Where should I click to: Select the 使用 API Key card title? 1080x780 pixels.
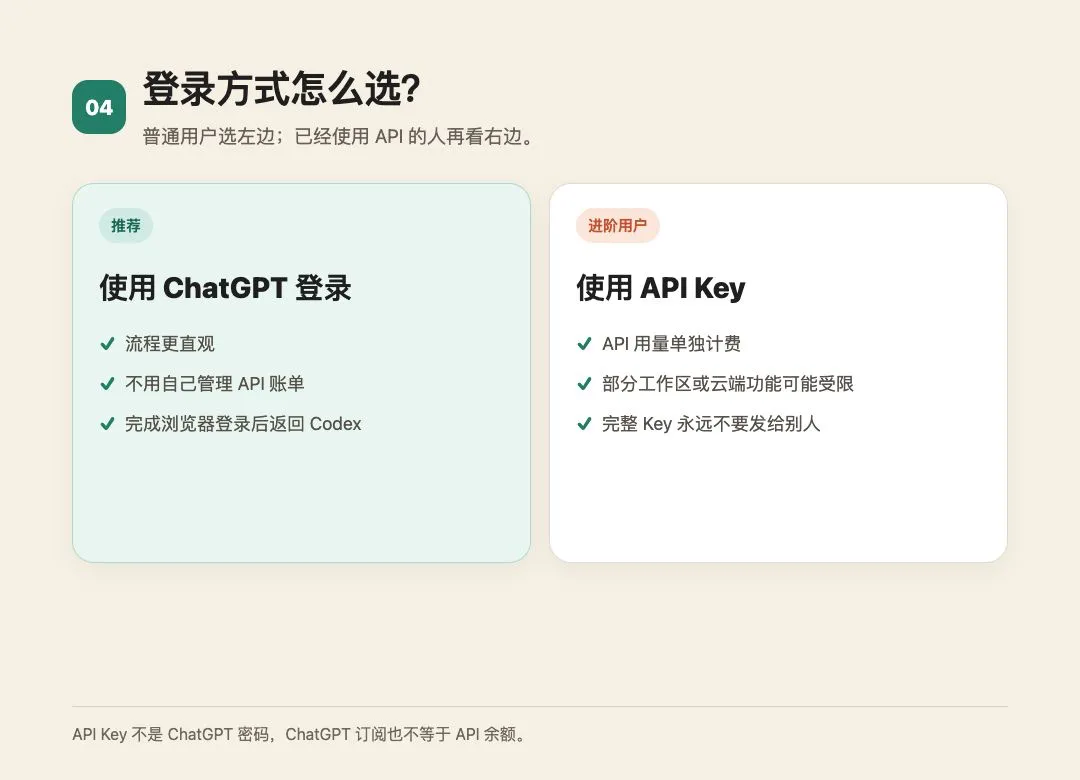pos(661,288)
